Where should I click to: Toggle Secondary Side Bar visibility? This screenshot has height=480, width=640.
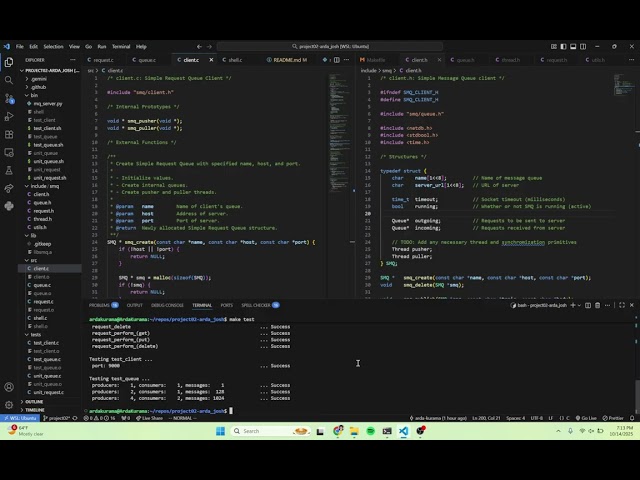583,47
